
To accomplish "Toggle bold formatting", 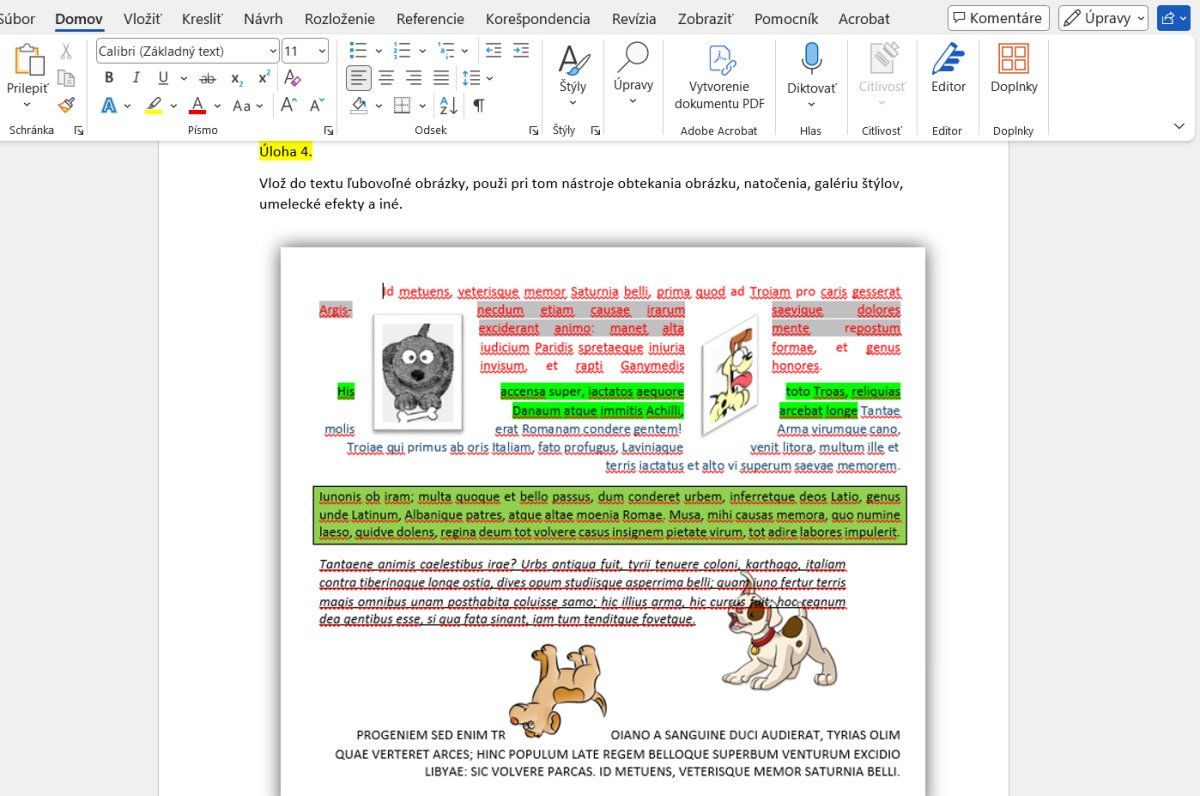I will point(109,78).
